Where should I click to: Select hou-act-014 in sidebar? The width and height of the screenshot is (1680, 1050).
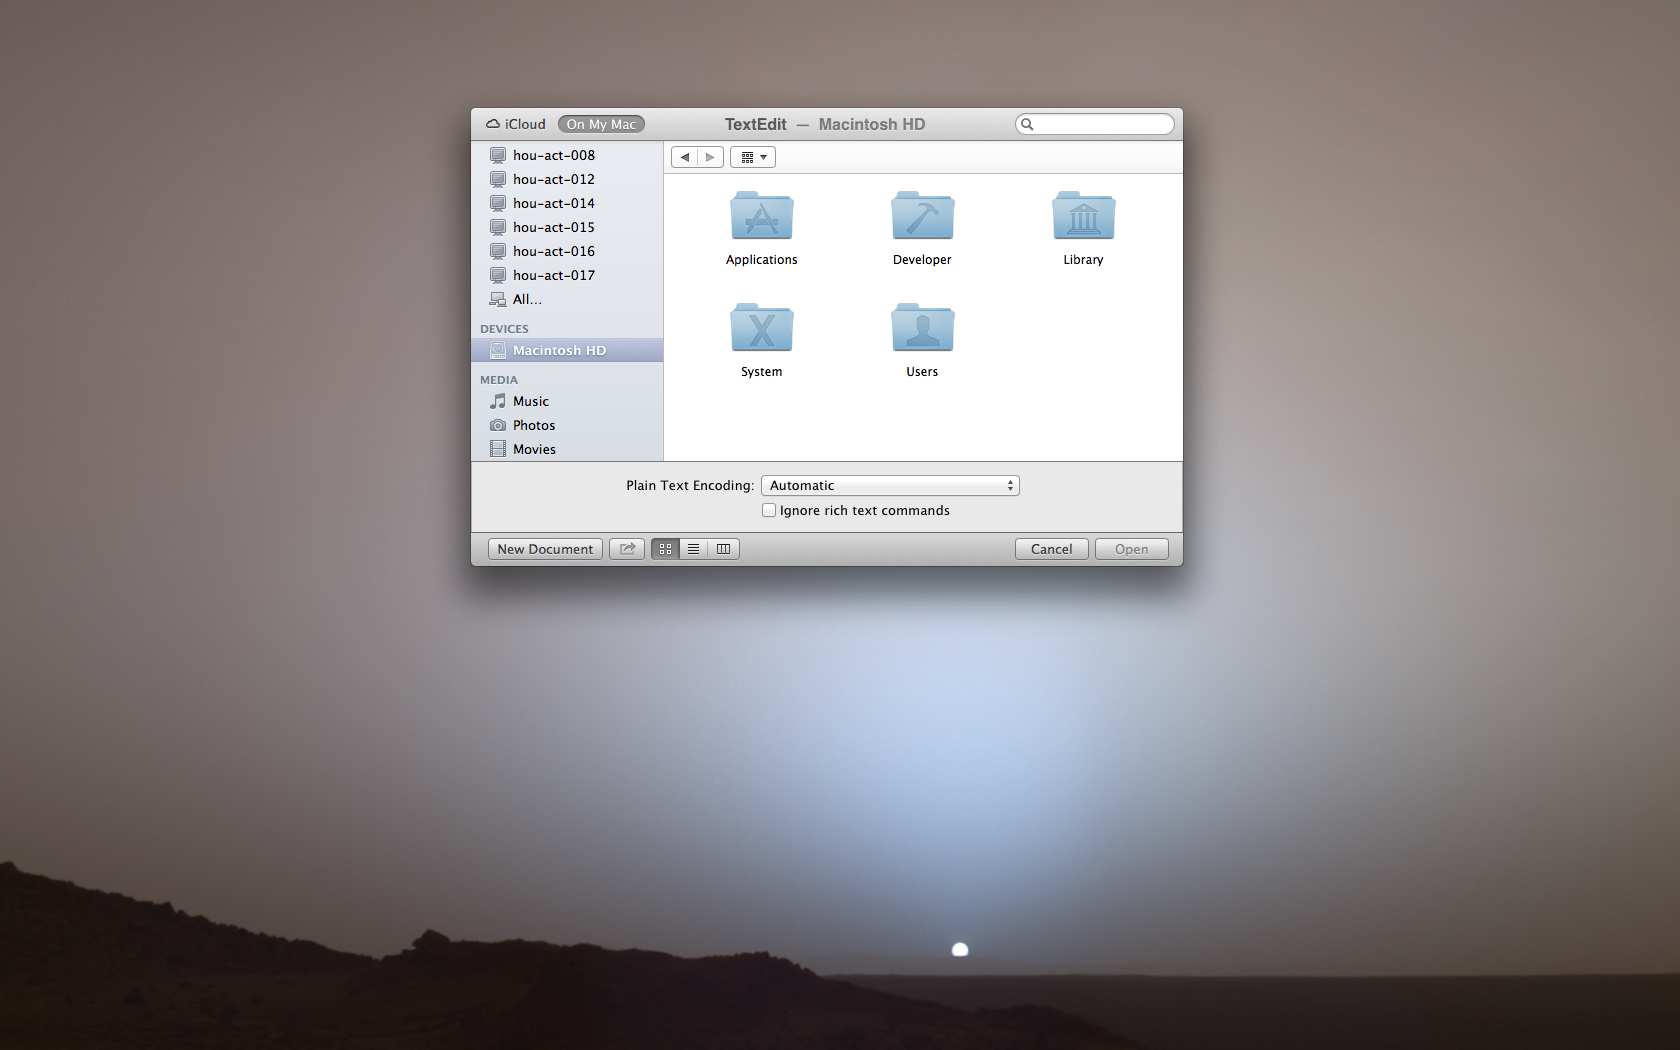pyautogui.click(x=567, y=203)
